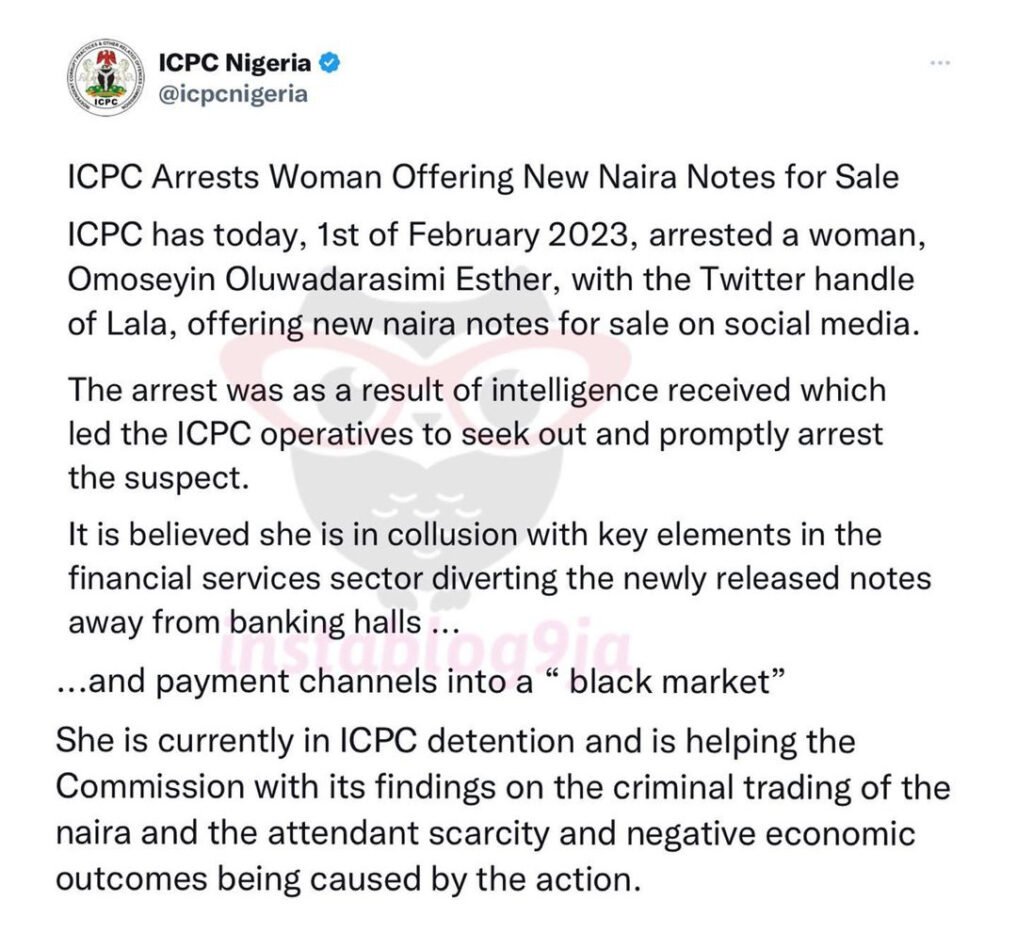Click the final line 'outcomes being caused'
Screen dimensions: 1017x933
tap(348, 880)
